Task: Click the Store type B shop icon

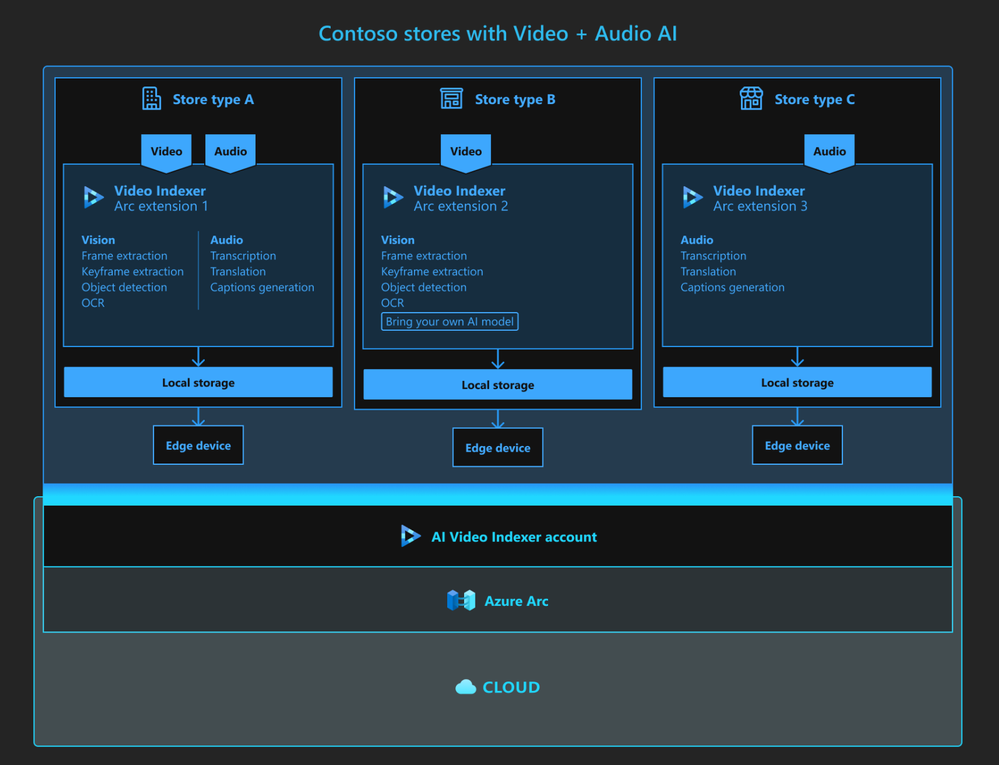Action: click(x=451, y=99)
